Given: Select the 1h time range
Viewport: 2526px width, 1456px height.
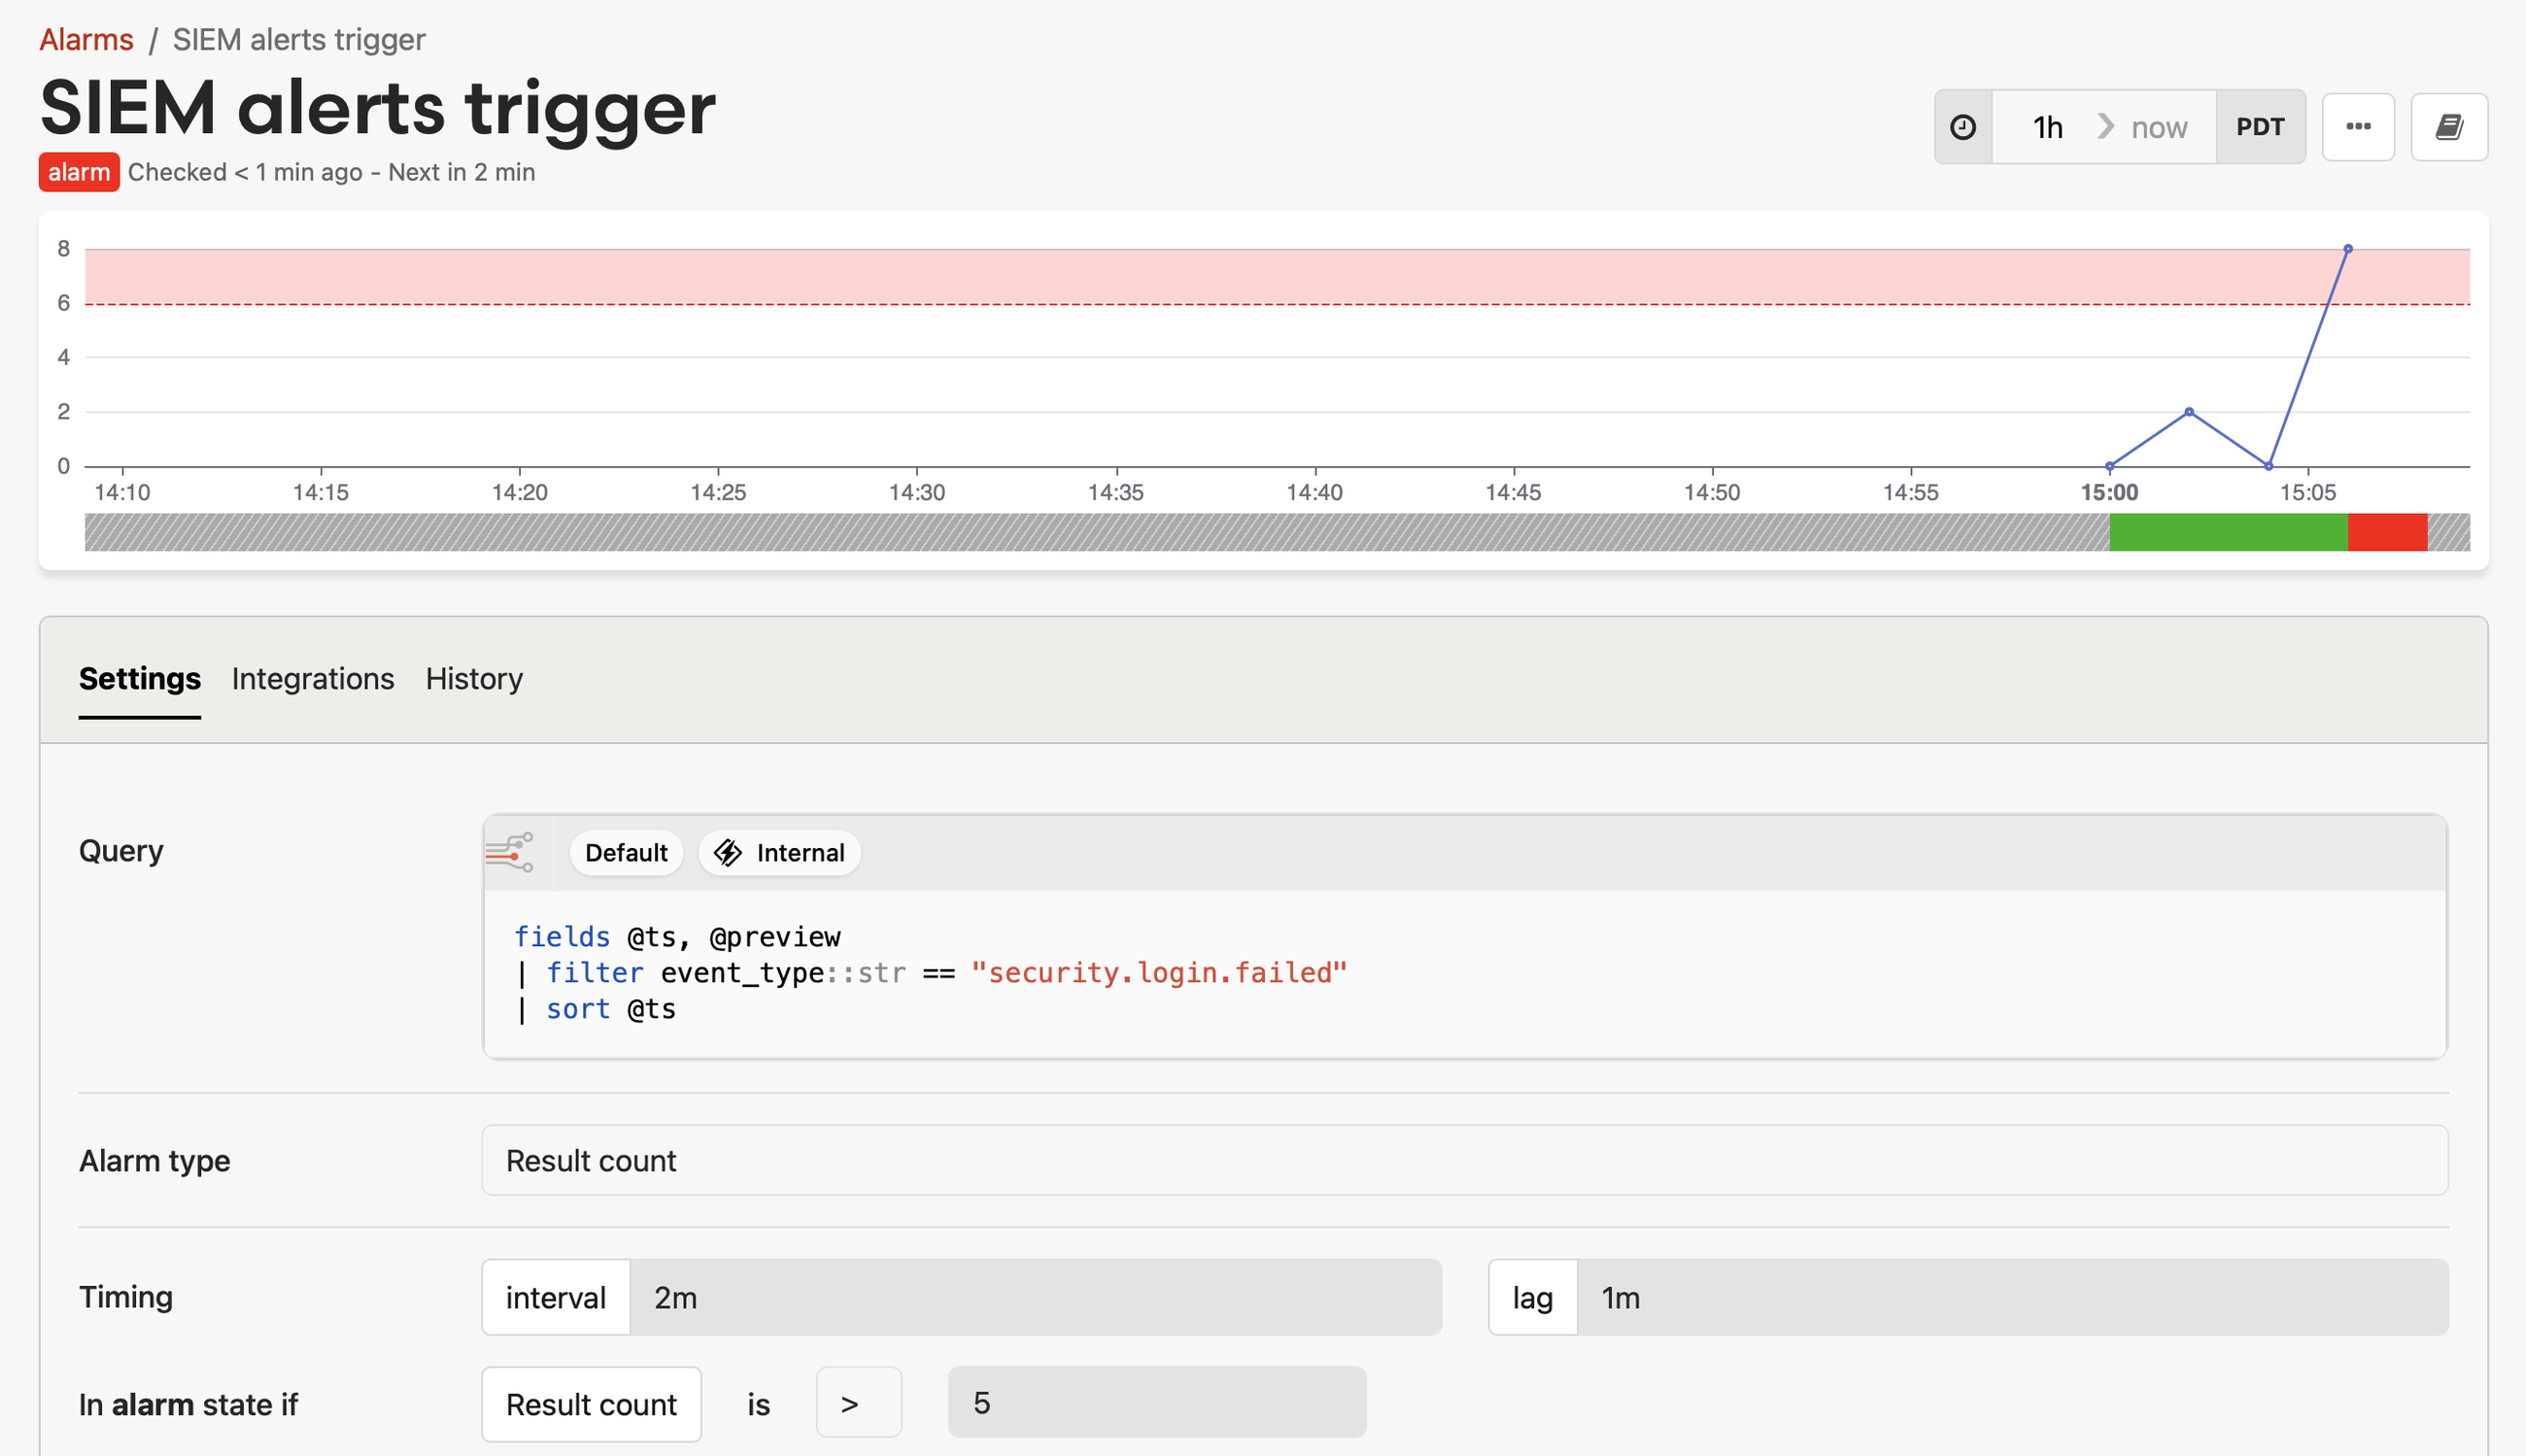Looking at the screenshot, I should (x=2047, y=127).
